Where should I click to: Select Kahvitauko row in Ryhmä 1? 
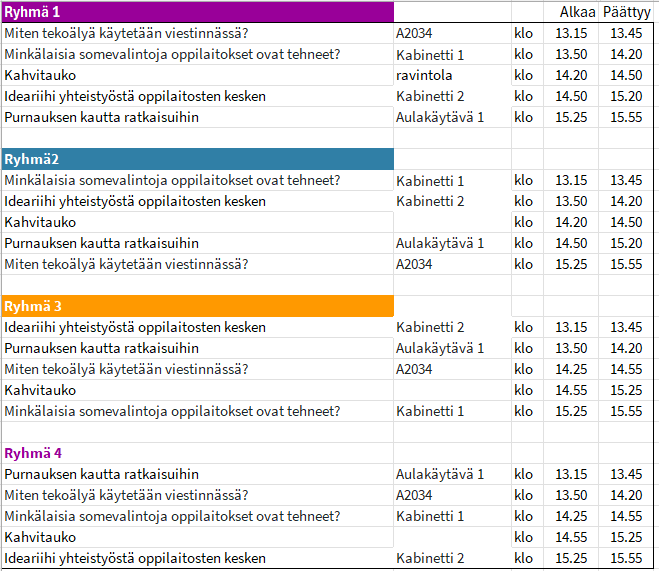tap(40, 75)
